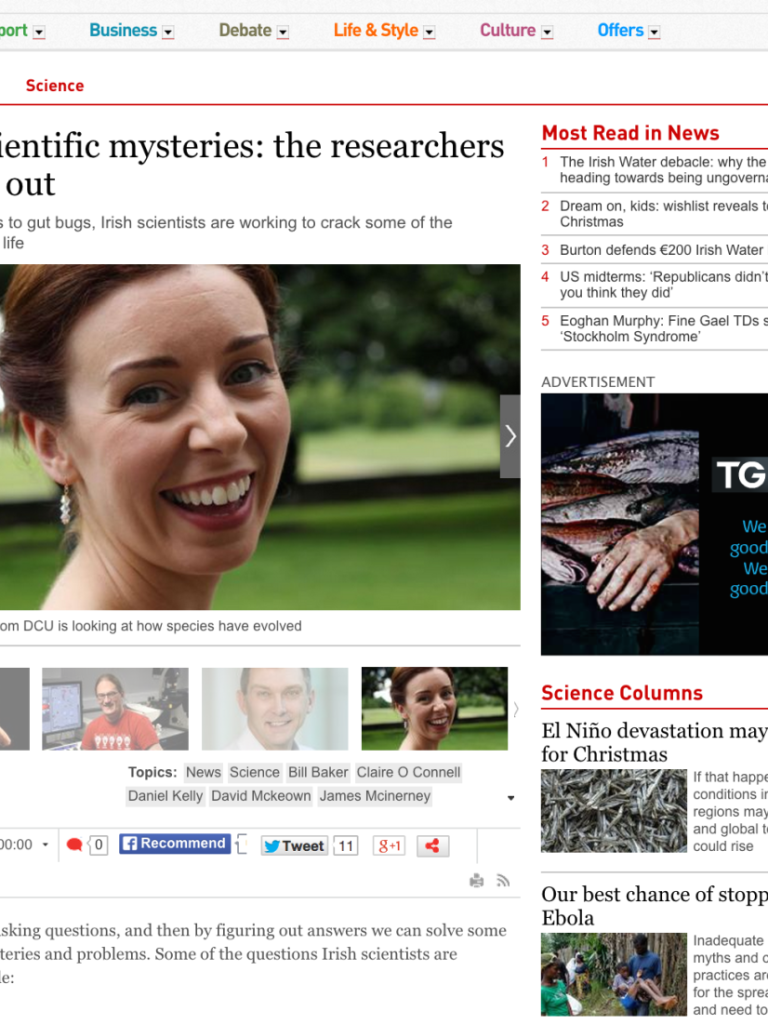
Task: Advance main photo with next arrow
Action: [x=510, y=436]
